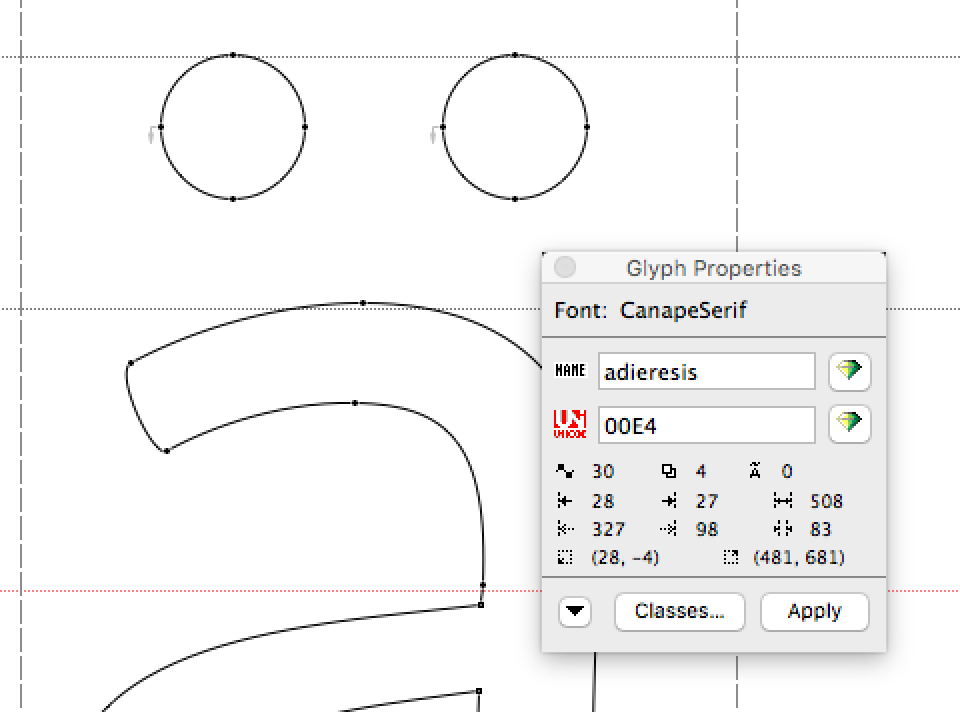This screenshot has width=960, height=712.
Task: Select the bottom node of the right dieresis circle
Action: click(x=515, y=199)
